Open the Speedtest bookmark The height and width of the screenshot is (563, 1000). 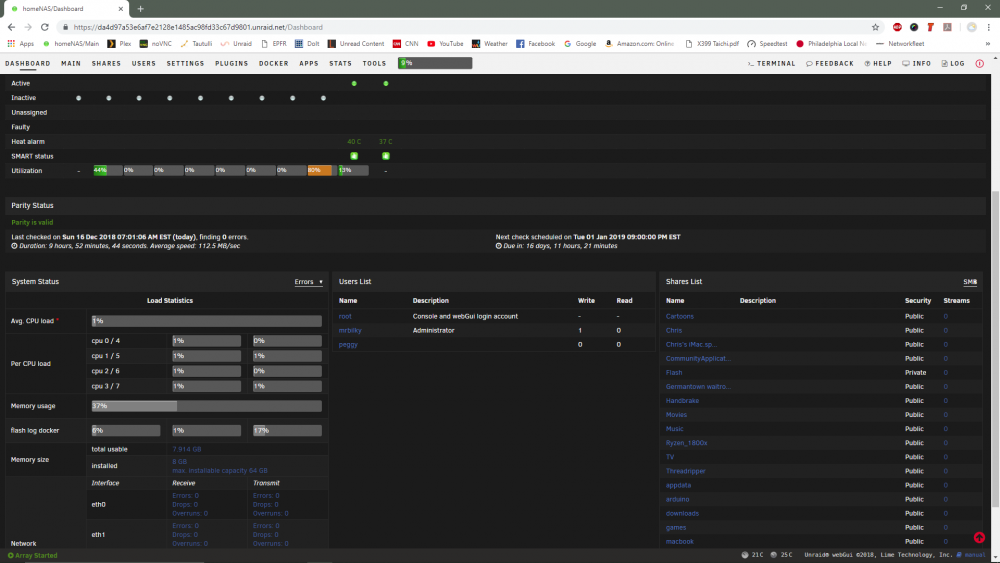tap(767, 44)
